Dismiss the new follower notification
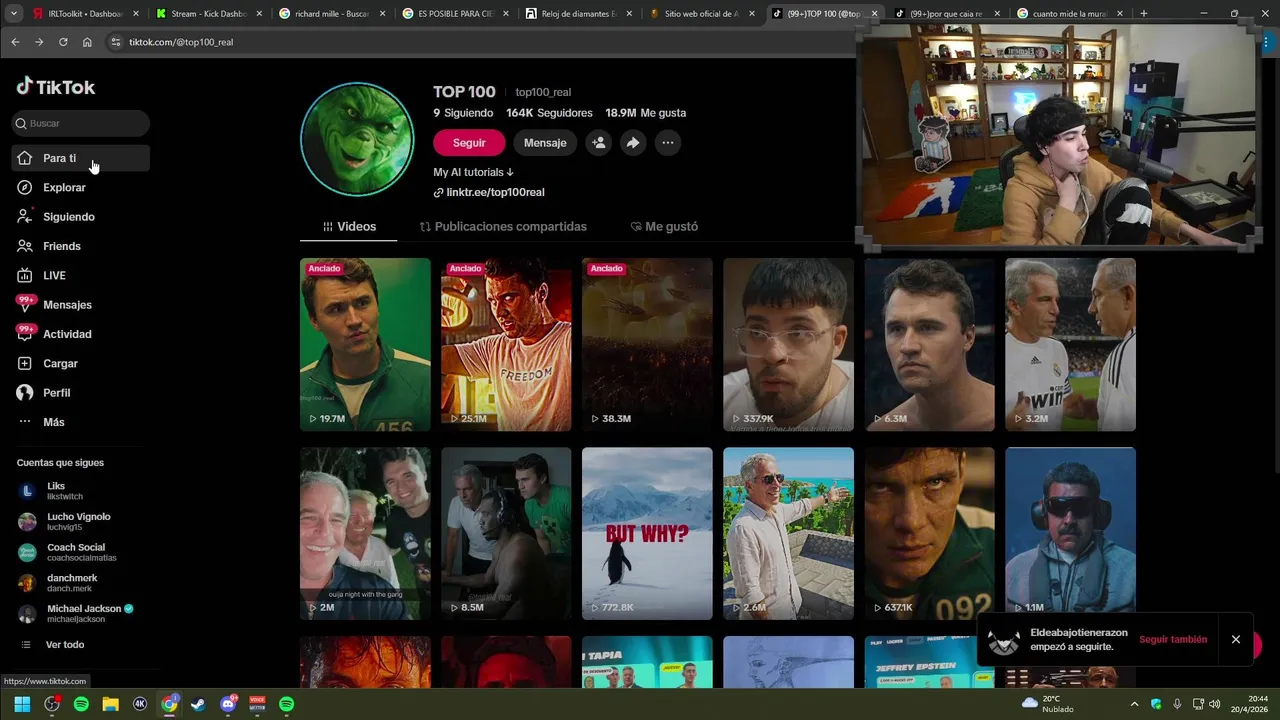The image size is (1280, 720). (x=1236, y=640)
